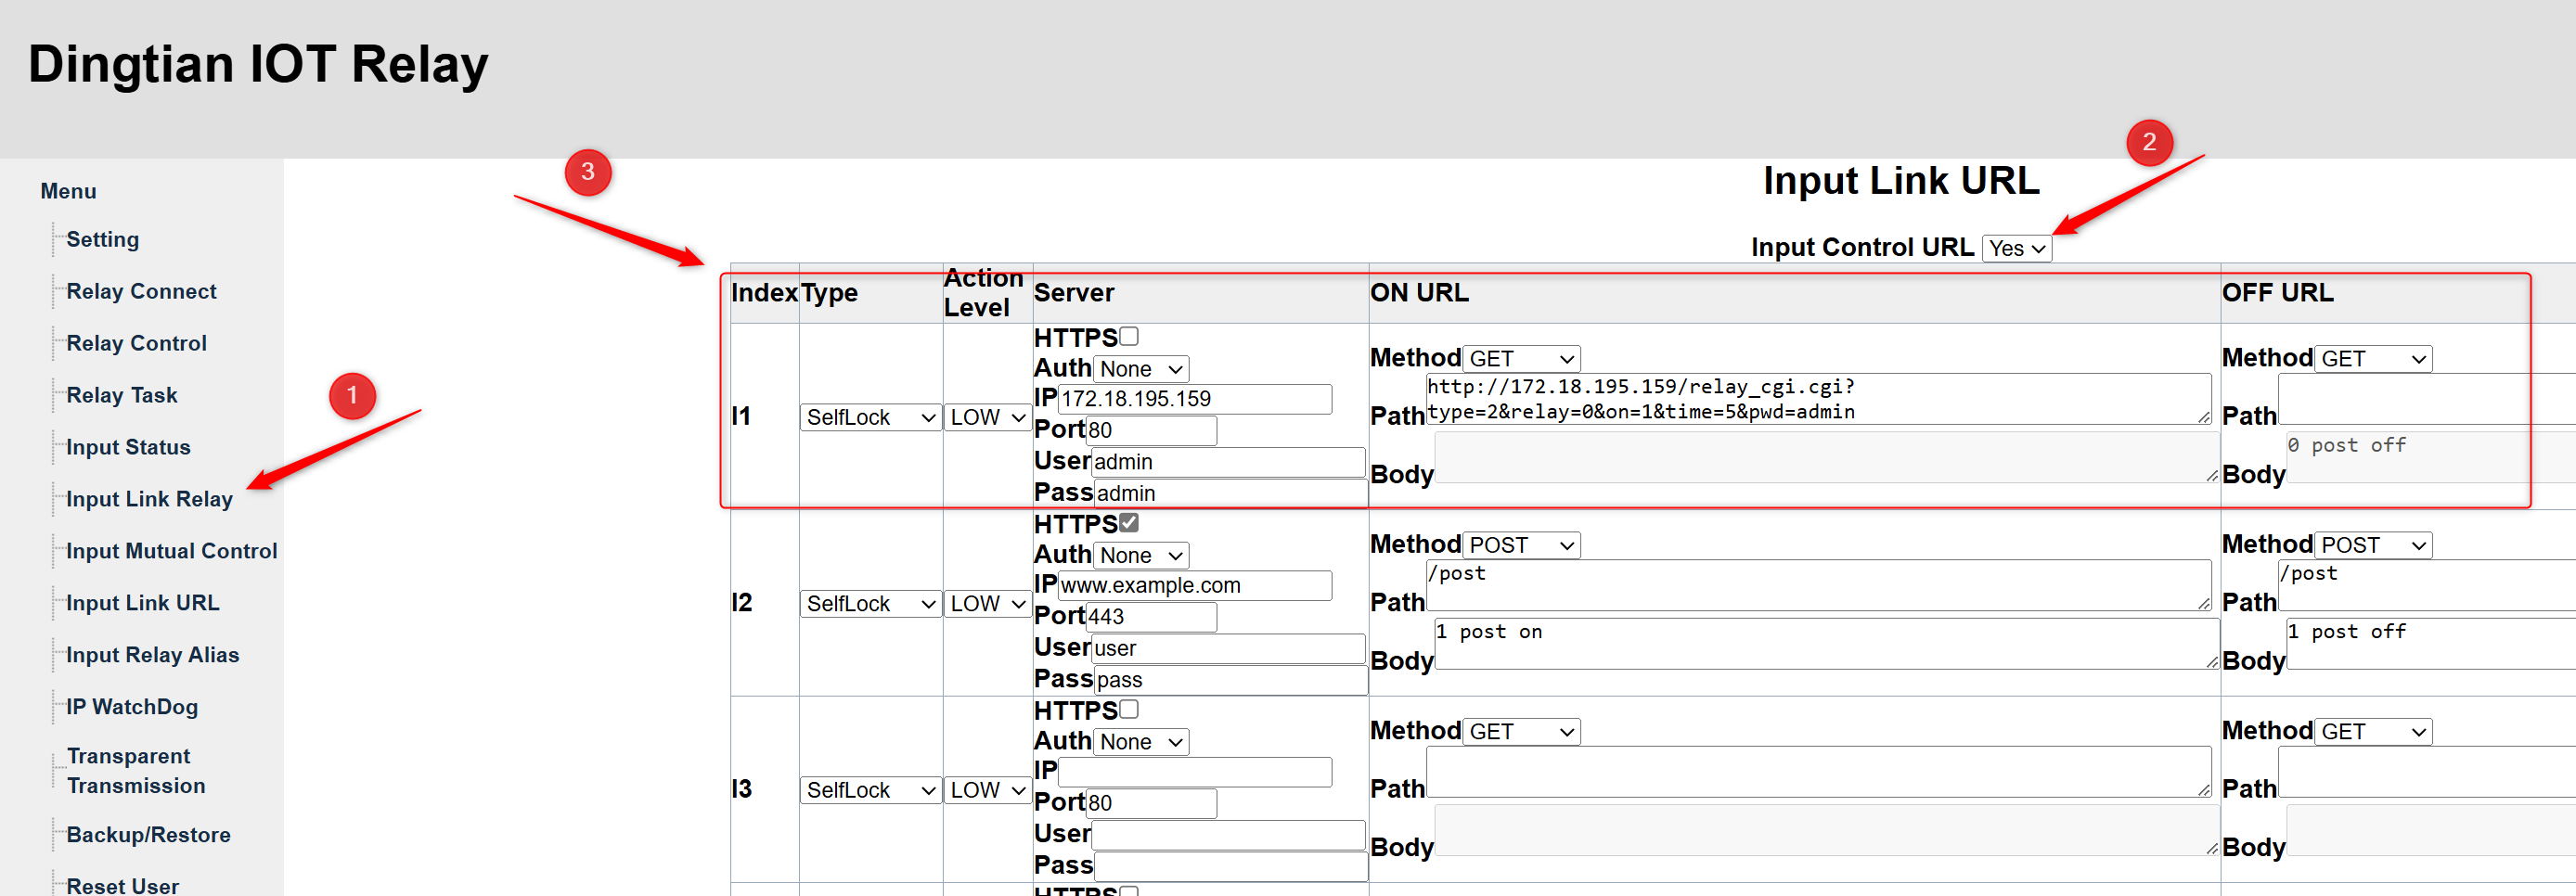Click I3 Port field with 80
The height and width of the screenshot is (896, 2576).
point(1152,803)
